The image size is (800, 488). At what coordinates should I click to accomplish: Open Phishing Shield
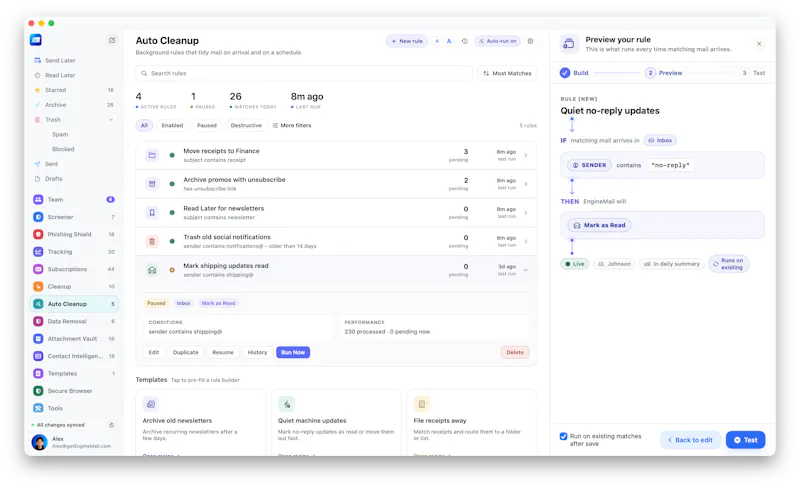[x=69, y=234]
